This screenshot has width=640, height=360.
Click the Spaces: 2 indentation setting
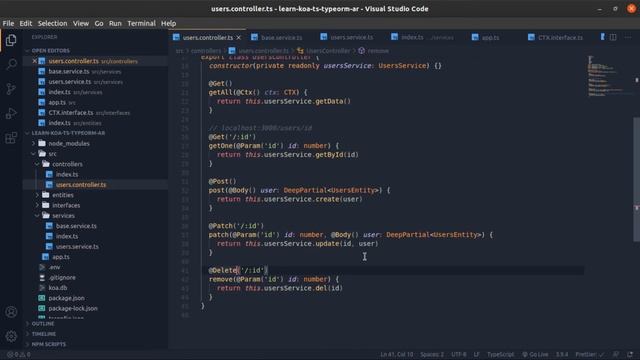pyautogui.click(x=432, y=354)
